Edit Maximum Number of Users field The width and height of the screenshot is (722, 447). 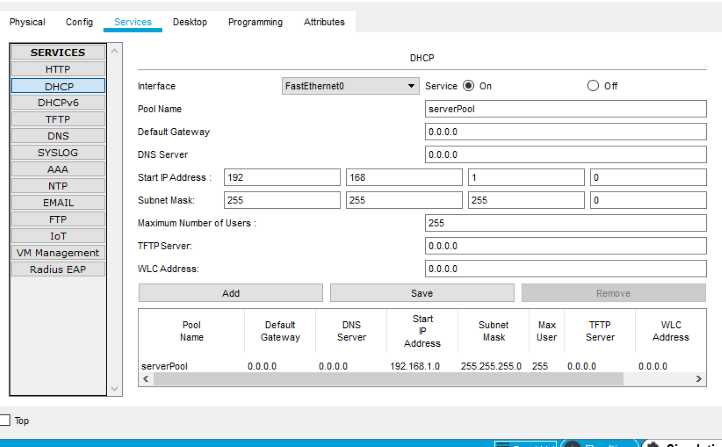565,223
